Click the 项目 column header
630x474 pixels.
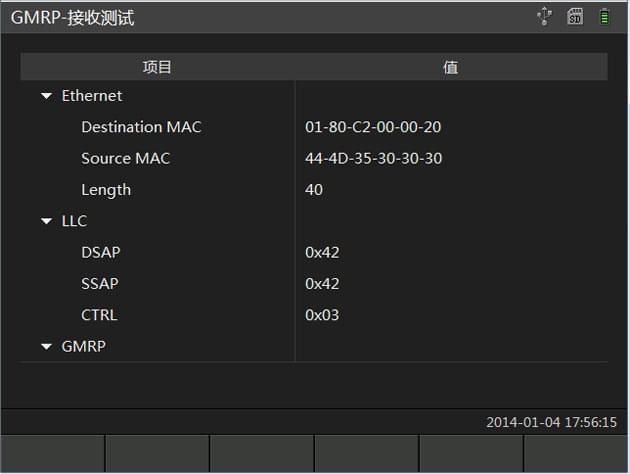point(157,67)
